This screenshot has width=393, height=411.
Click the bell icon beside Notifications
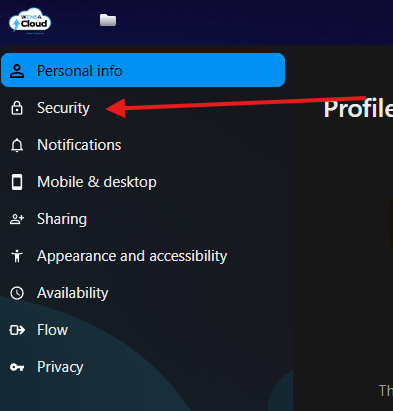pyautogui.click(x=17, y=145)
